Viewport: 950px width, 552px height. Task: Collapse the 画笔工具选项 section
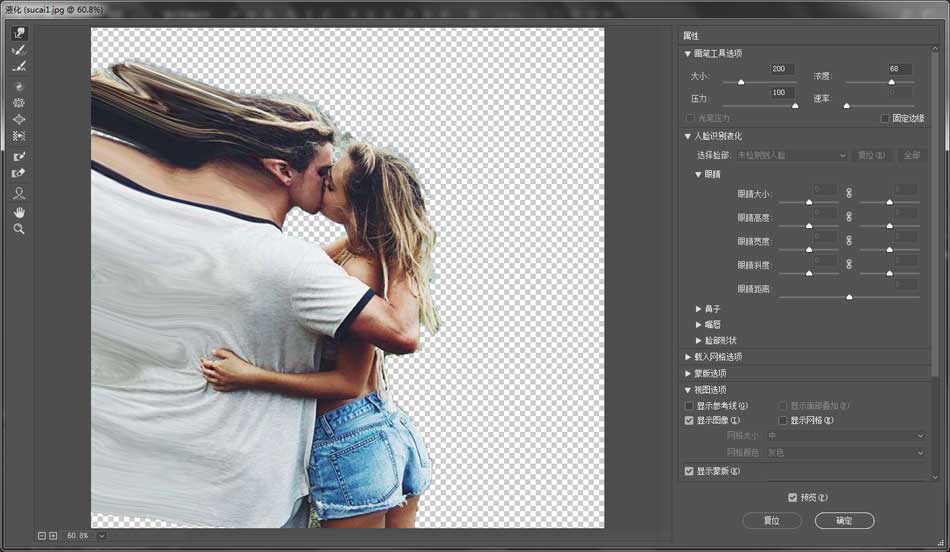(688, 54)
